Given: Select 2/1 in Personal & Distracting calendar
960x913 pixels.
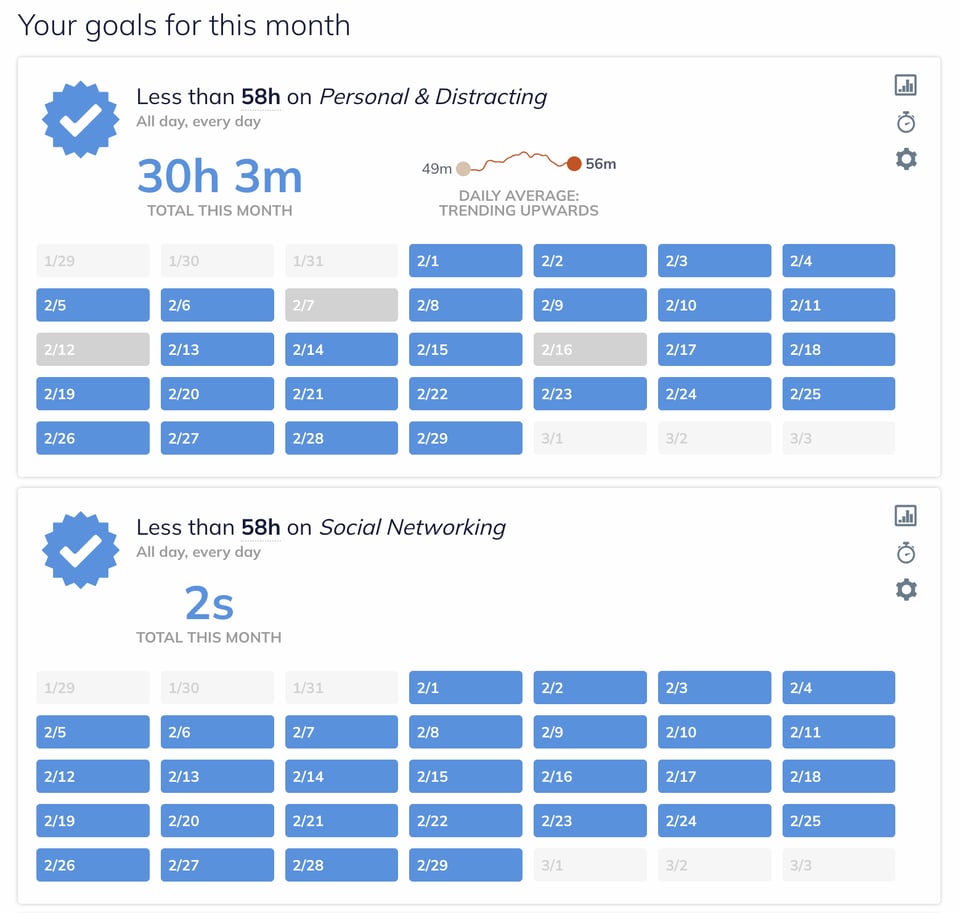Looking at the screenshot, I should 465,261.
